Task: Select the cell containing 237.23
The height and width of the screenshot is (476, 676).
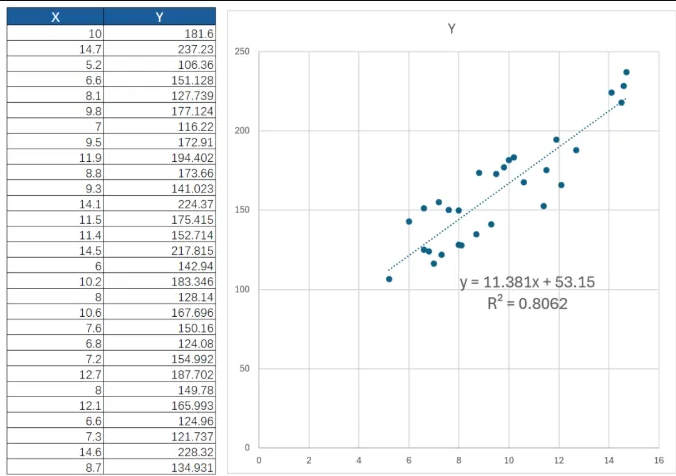Action: pyautogui.click(x=160, y=49)
